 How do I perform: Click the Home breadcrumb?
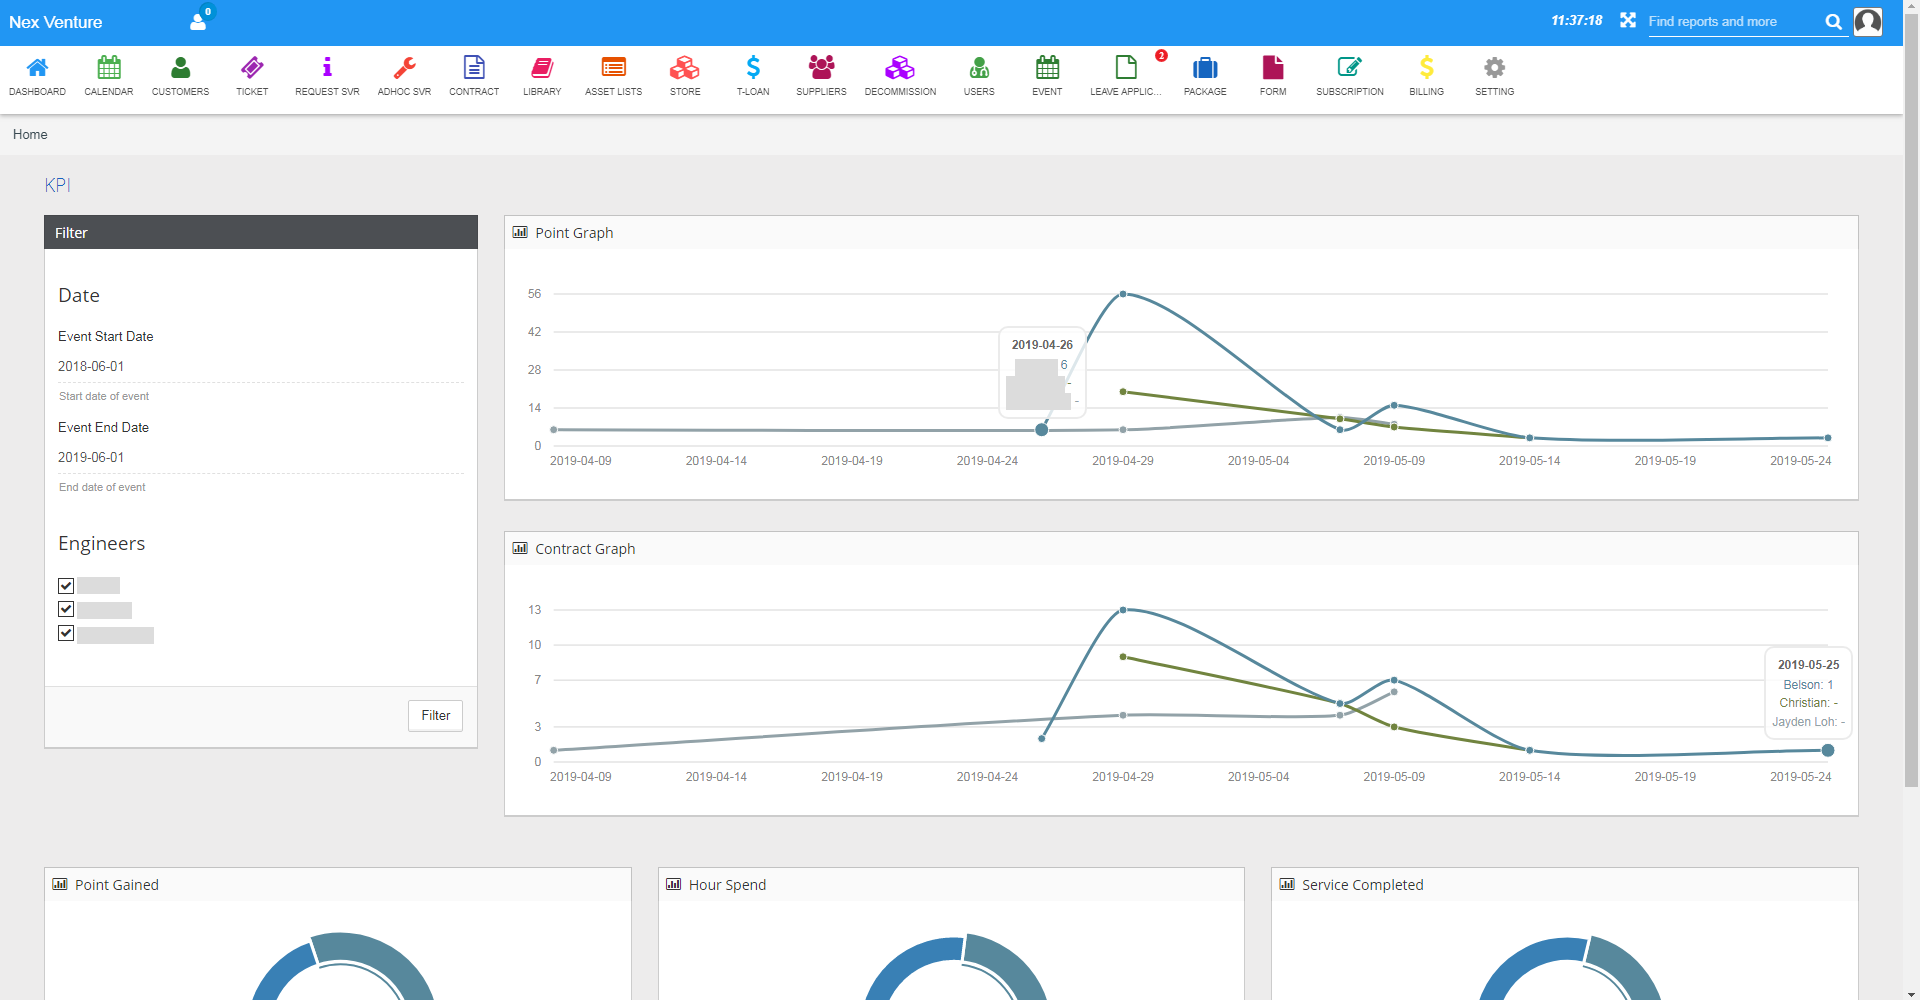(30, 135)
